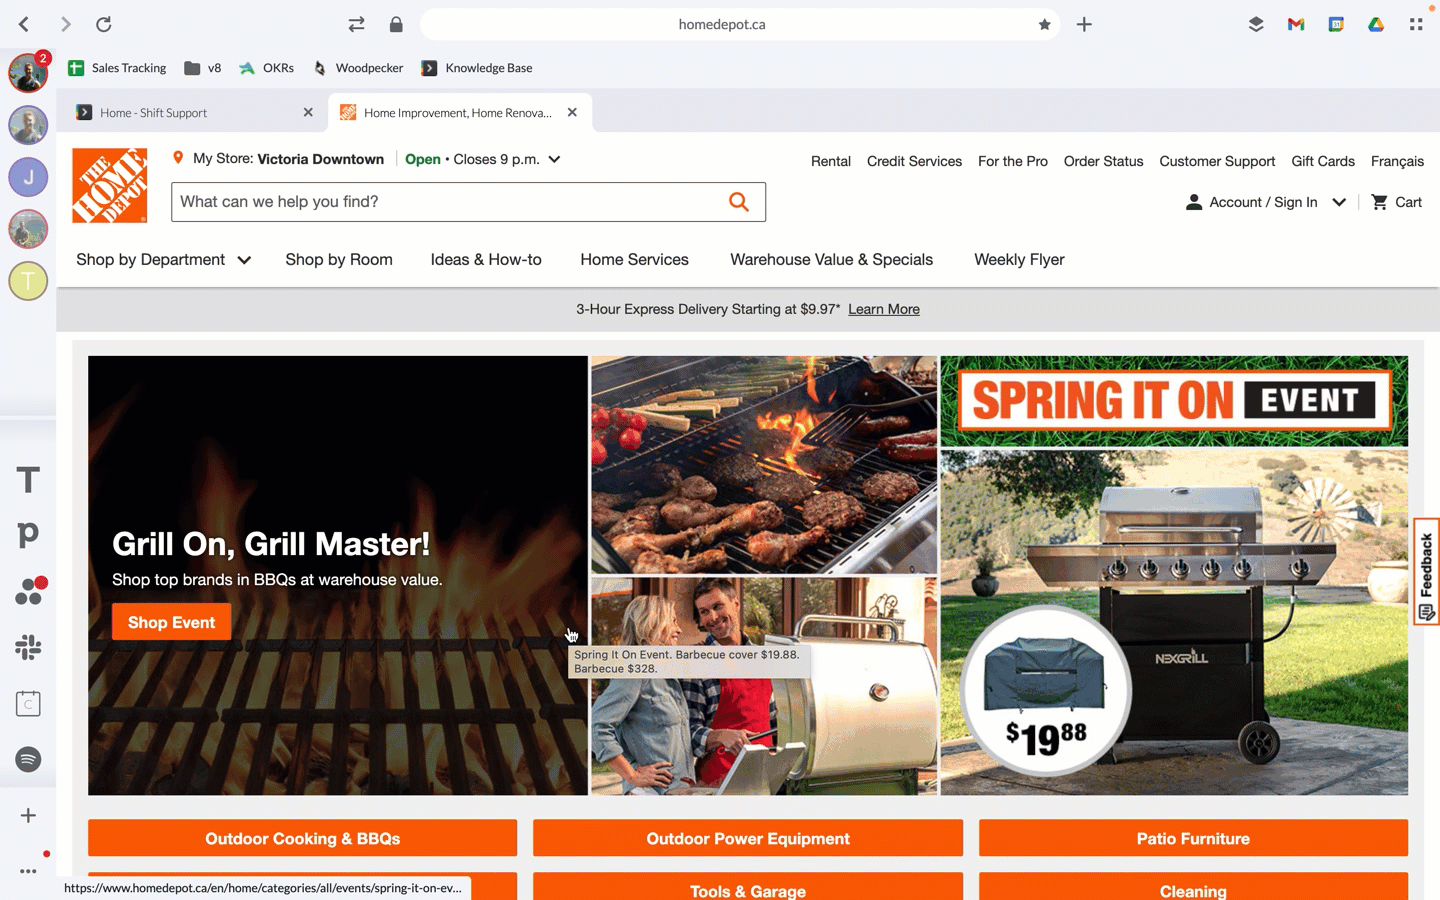Open Spotify from the sidebar
The height and width of the screenshot is (900, 1440).
(28, 759)
